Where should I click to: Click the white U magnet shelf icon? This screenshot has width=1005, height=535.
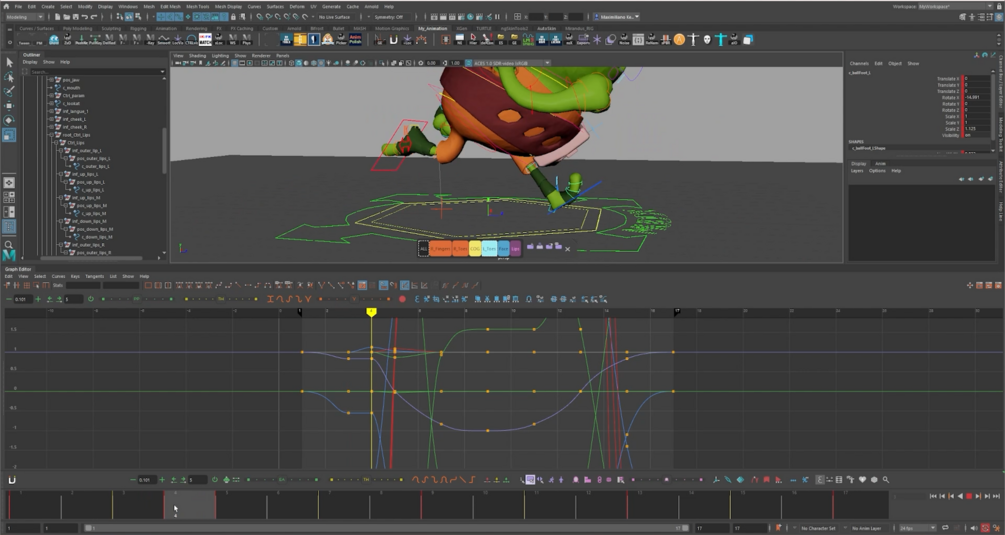[x=394, y=40]
